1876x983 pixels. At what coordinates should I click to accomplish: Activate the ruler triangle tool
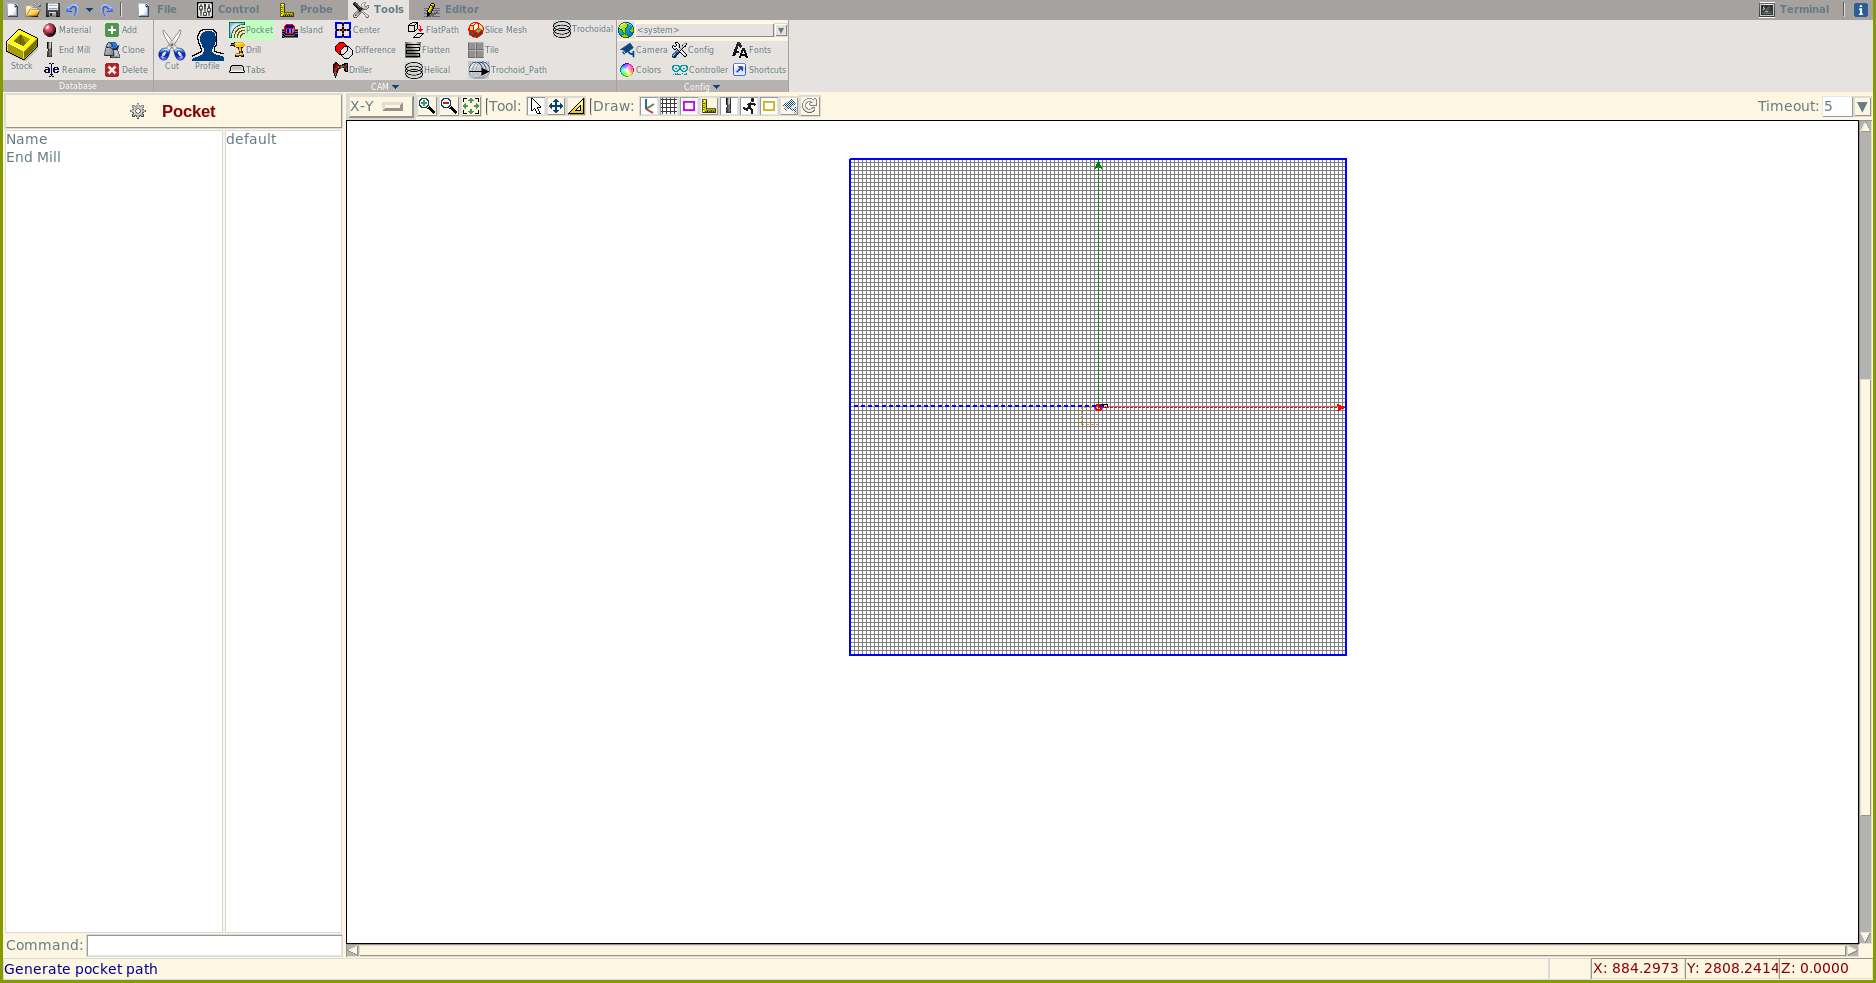(x=576, y=106)
